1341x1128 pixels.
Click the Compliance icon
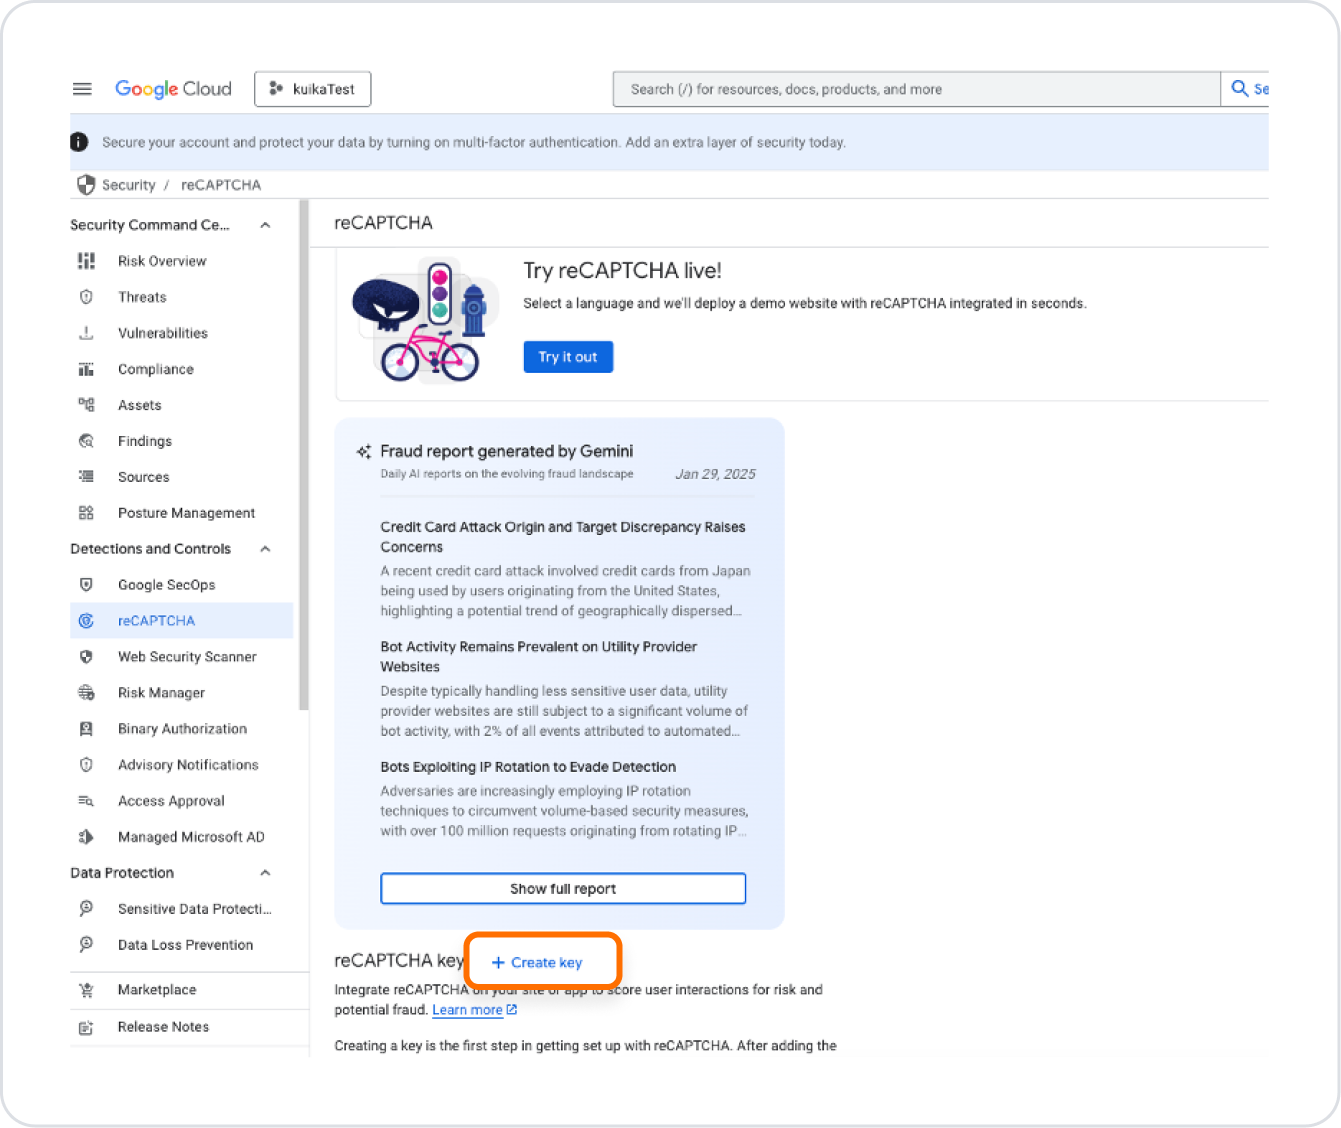pyautogui.click(x=86, y=369)
